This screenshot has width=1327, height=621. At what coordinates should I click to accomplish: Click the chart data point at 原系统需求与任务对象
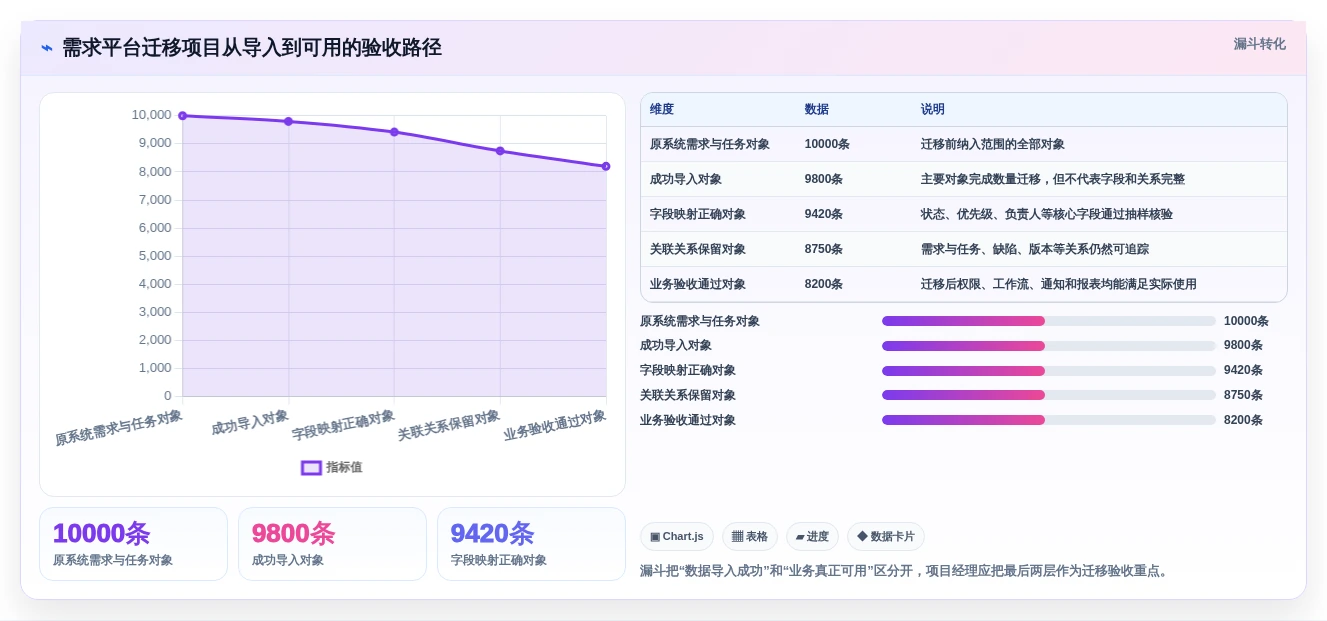[183, 116]
